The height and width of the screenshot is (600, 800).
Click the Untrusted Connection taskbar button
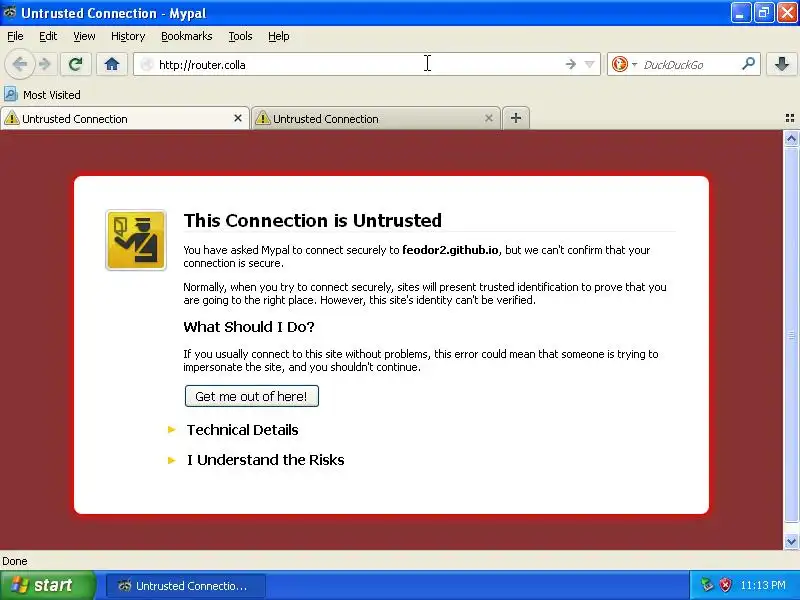tap(186, 586)
